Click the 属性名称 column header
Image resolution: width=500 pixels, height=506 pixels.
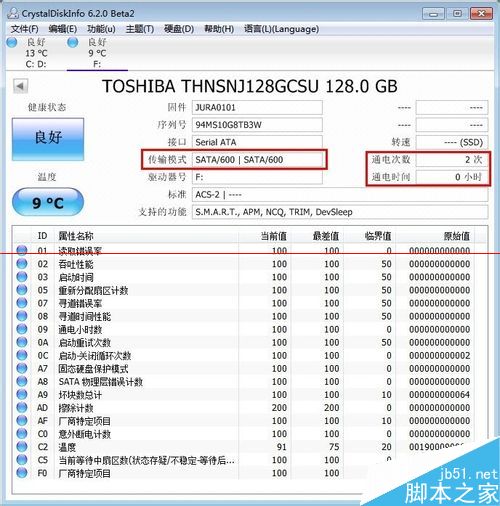point(76,236)
